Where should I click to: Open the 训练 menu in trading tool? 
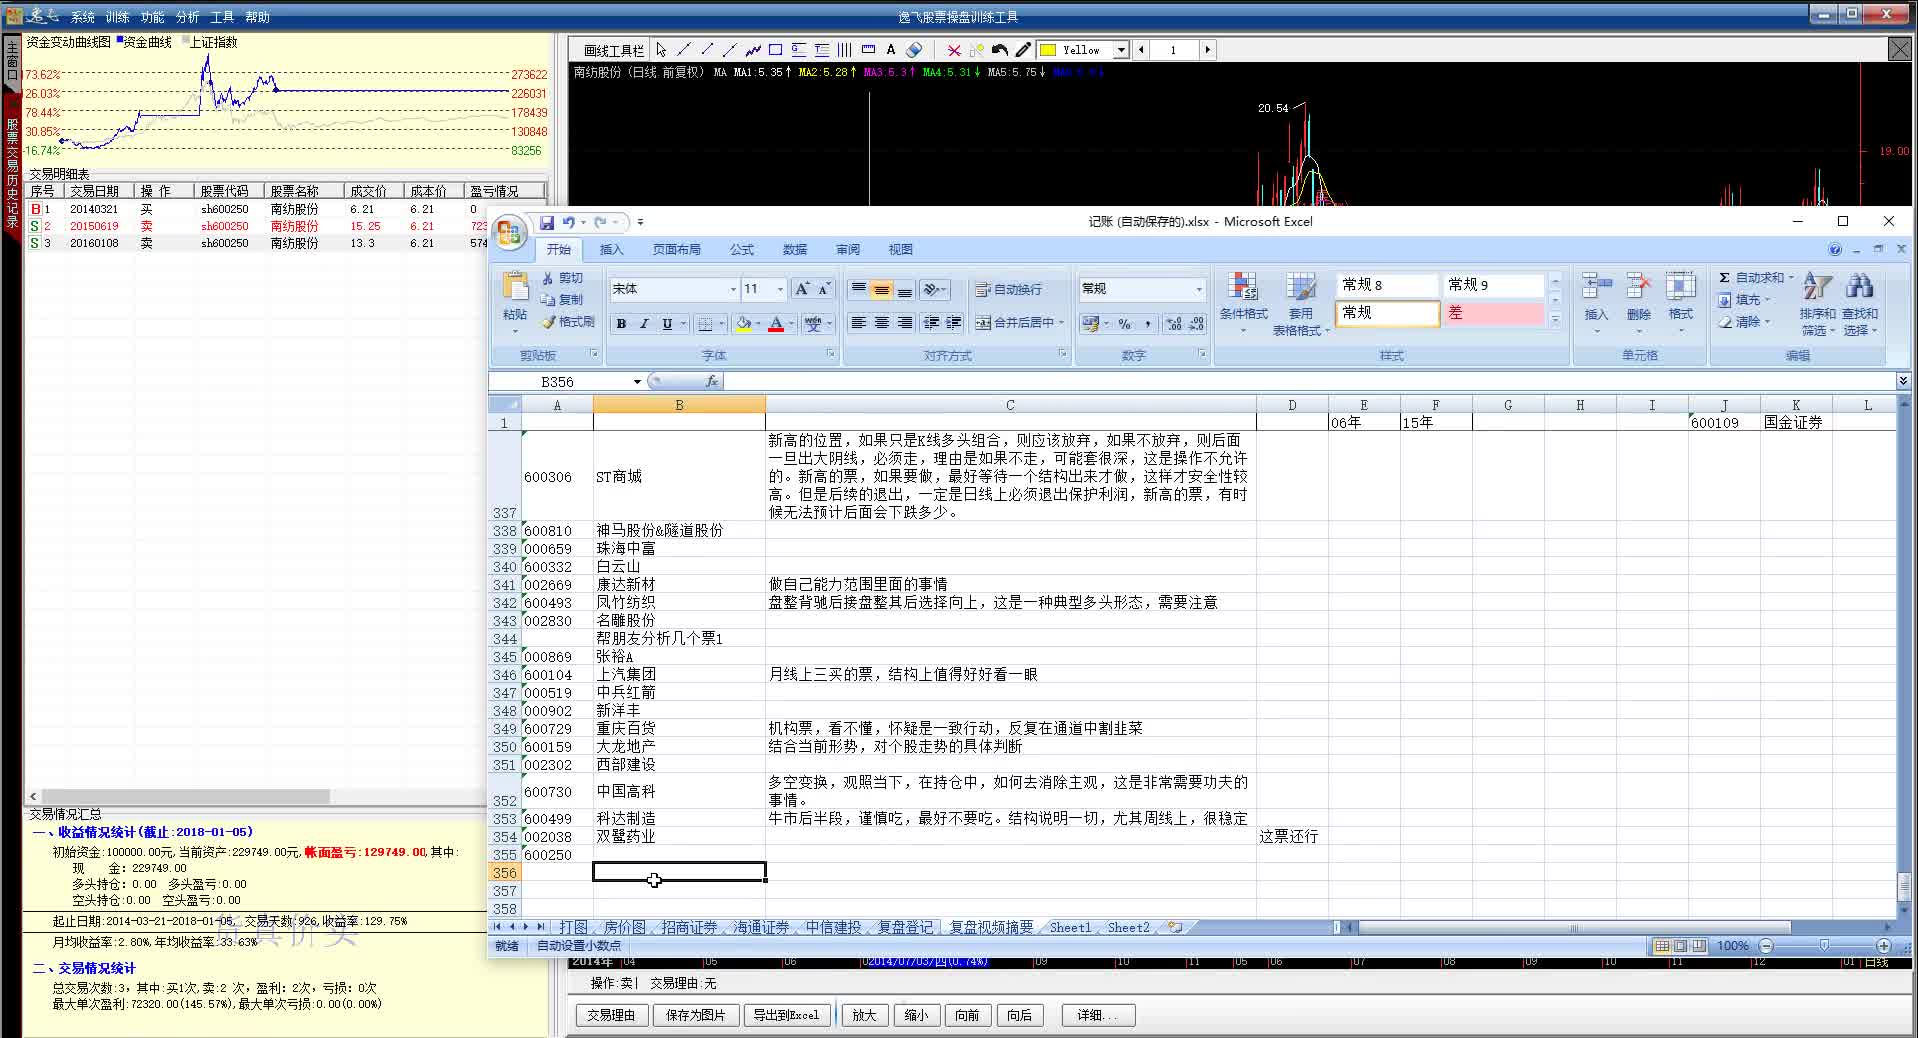click(x=117, y=17)
